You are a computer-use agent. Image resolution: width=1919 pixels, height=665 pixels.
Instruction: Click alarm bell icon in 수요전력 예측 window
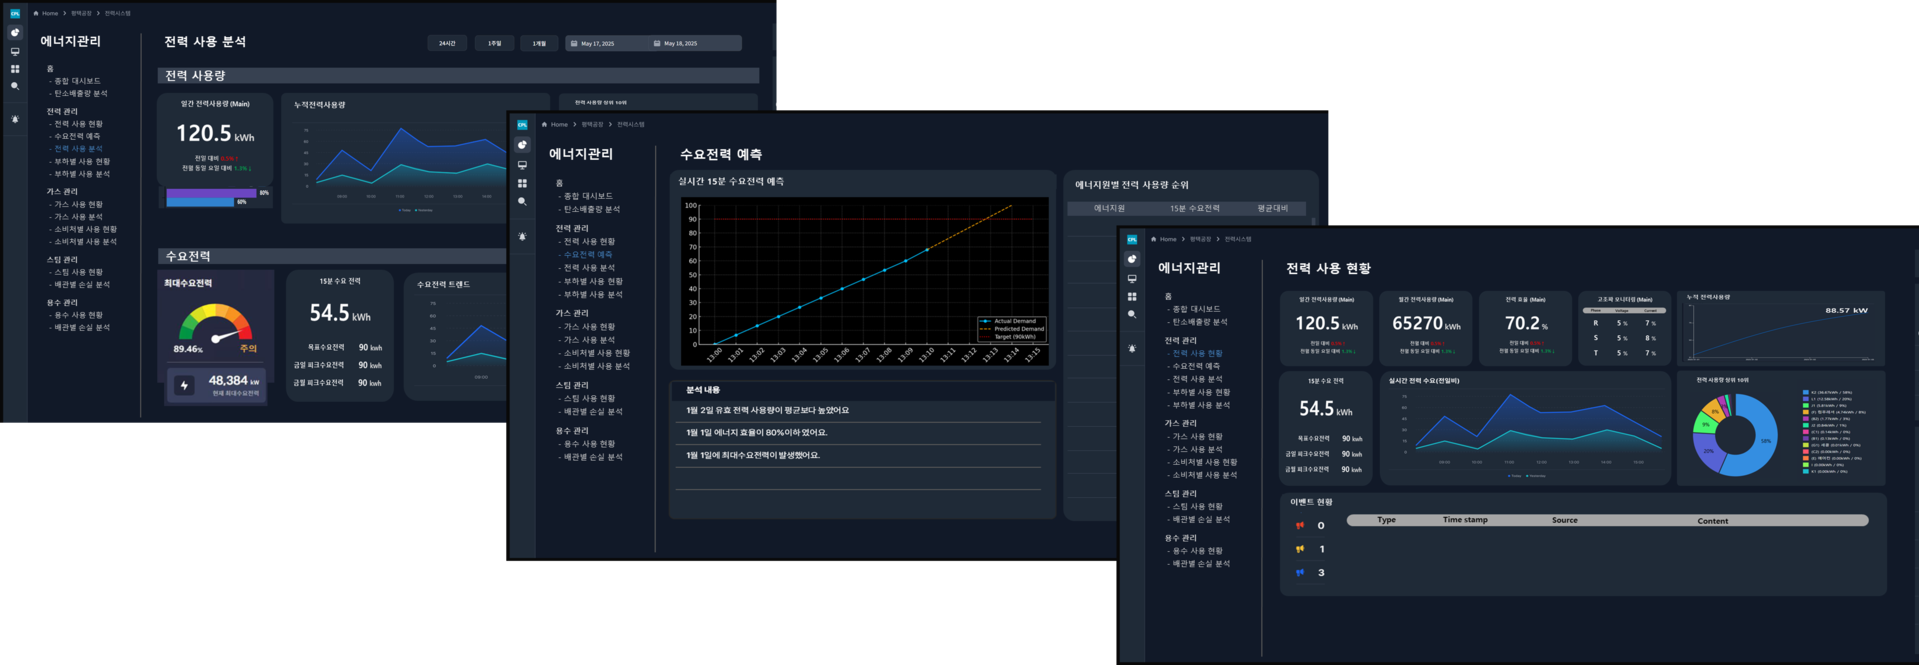coord(522,236)
